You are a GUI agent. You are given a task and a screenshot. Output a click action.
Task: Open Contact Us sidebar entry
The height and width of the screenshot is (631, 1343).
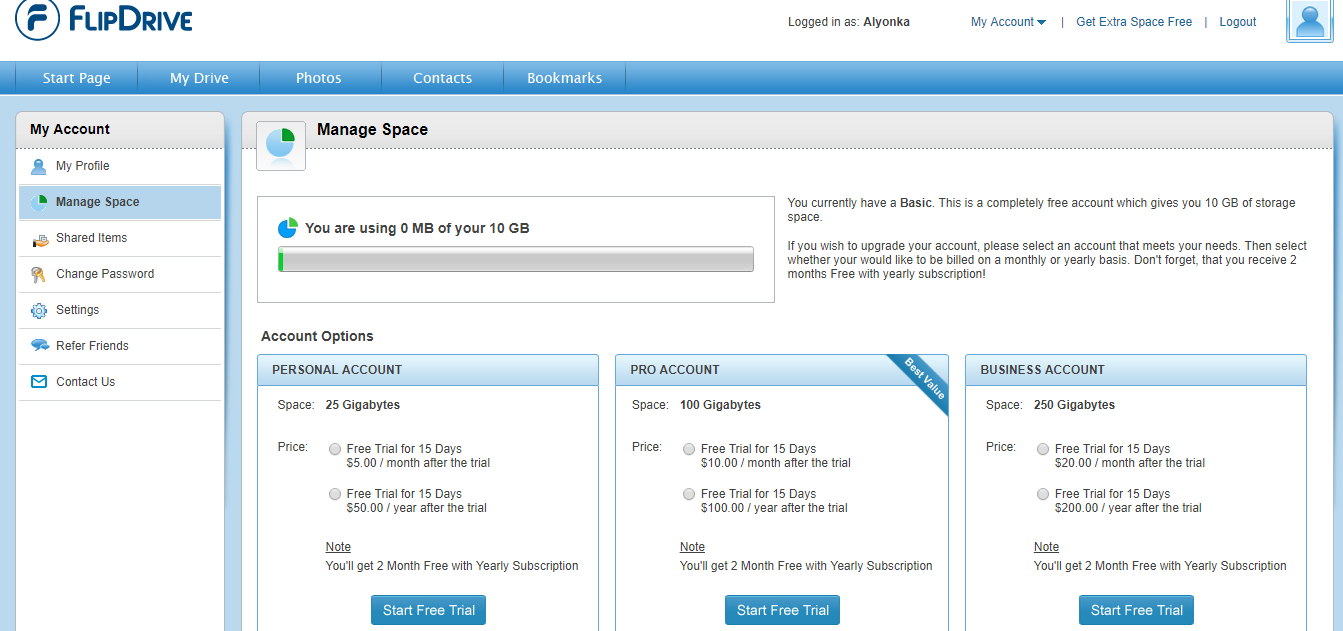click(x=120, y=382)
